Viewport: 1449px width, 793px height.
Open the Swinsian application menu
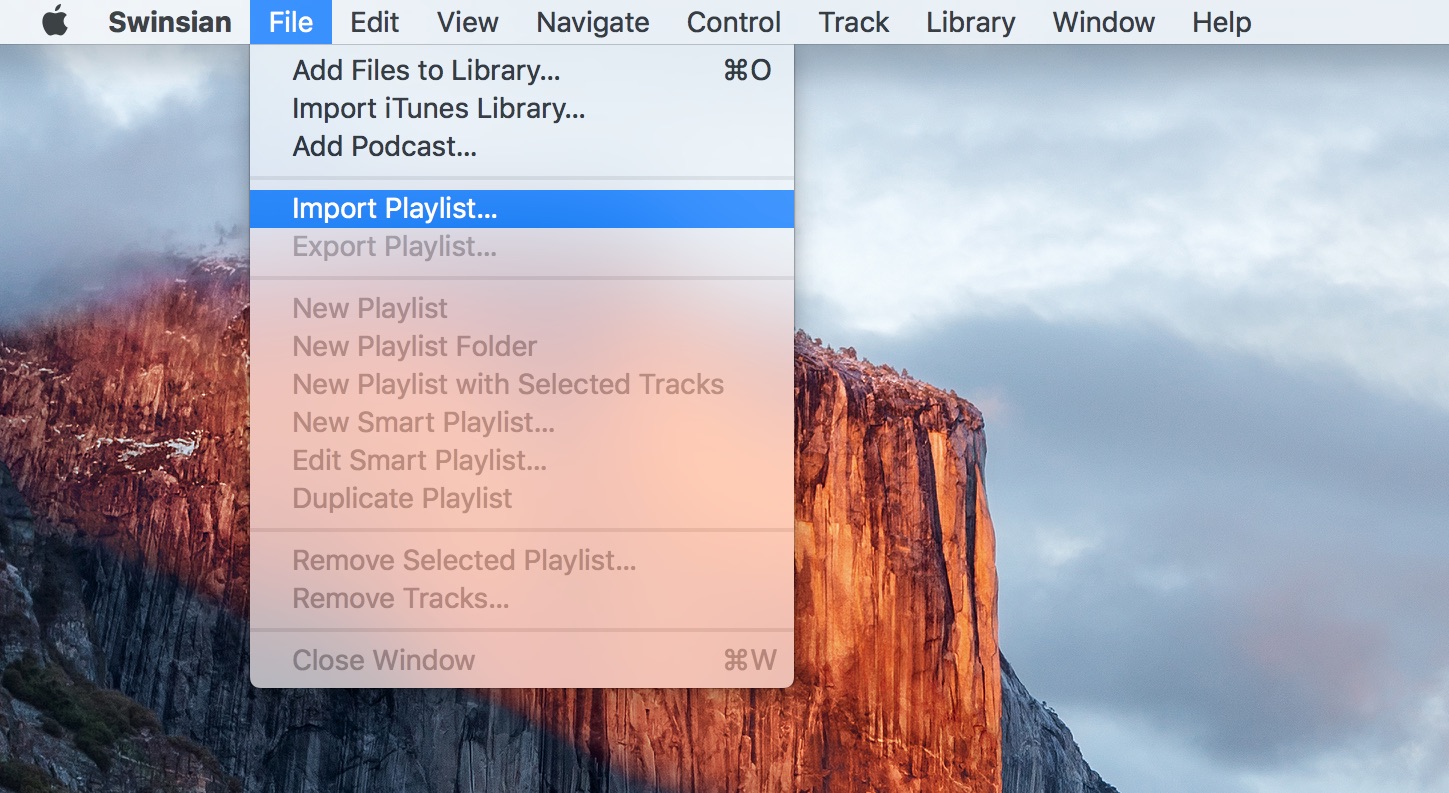pos(169,22)
